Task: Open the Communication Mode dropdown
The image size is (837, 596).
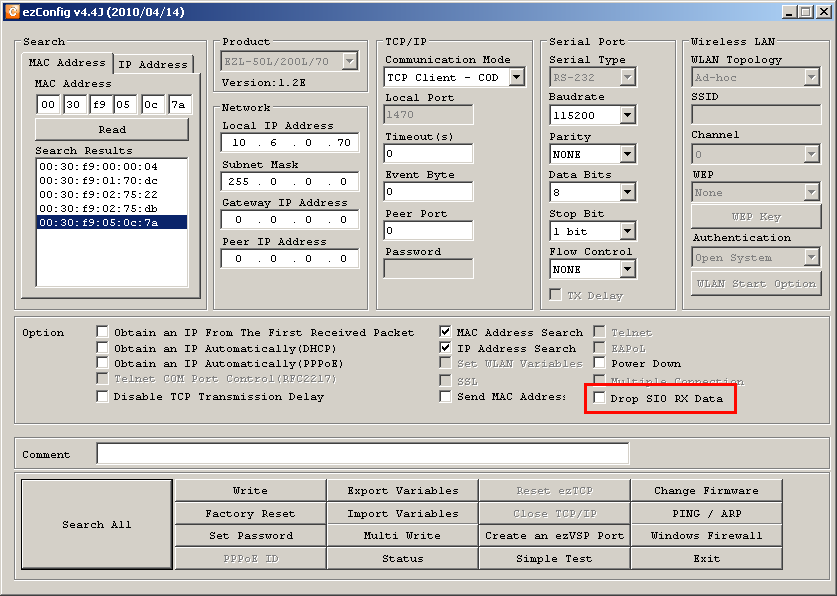Action: [516, 77]
